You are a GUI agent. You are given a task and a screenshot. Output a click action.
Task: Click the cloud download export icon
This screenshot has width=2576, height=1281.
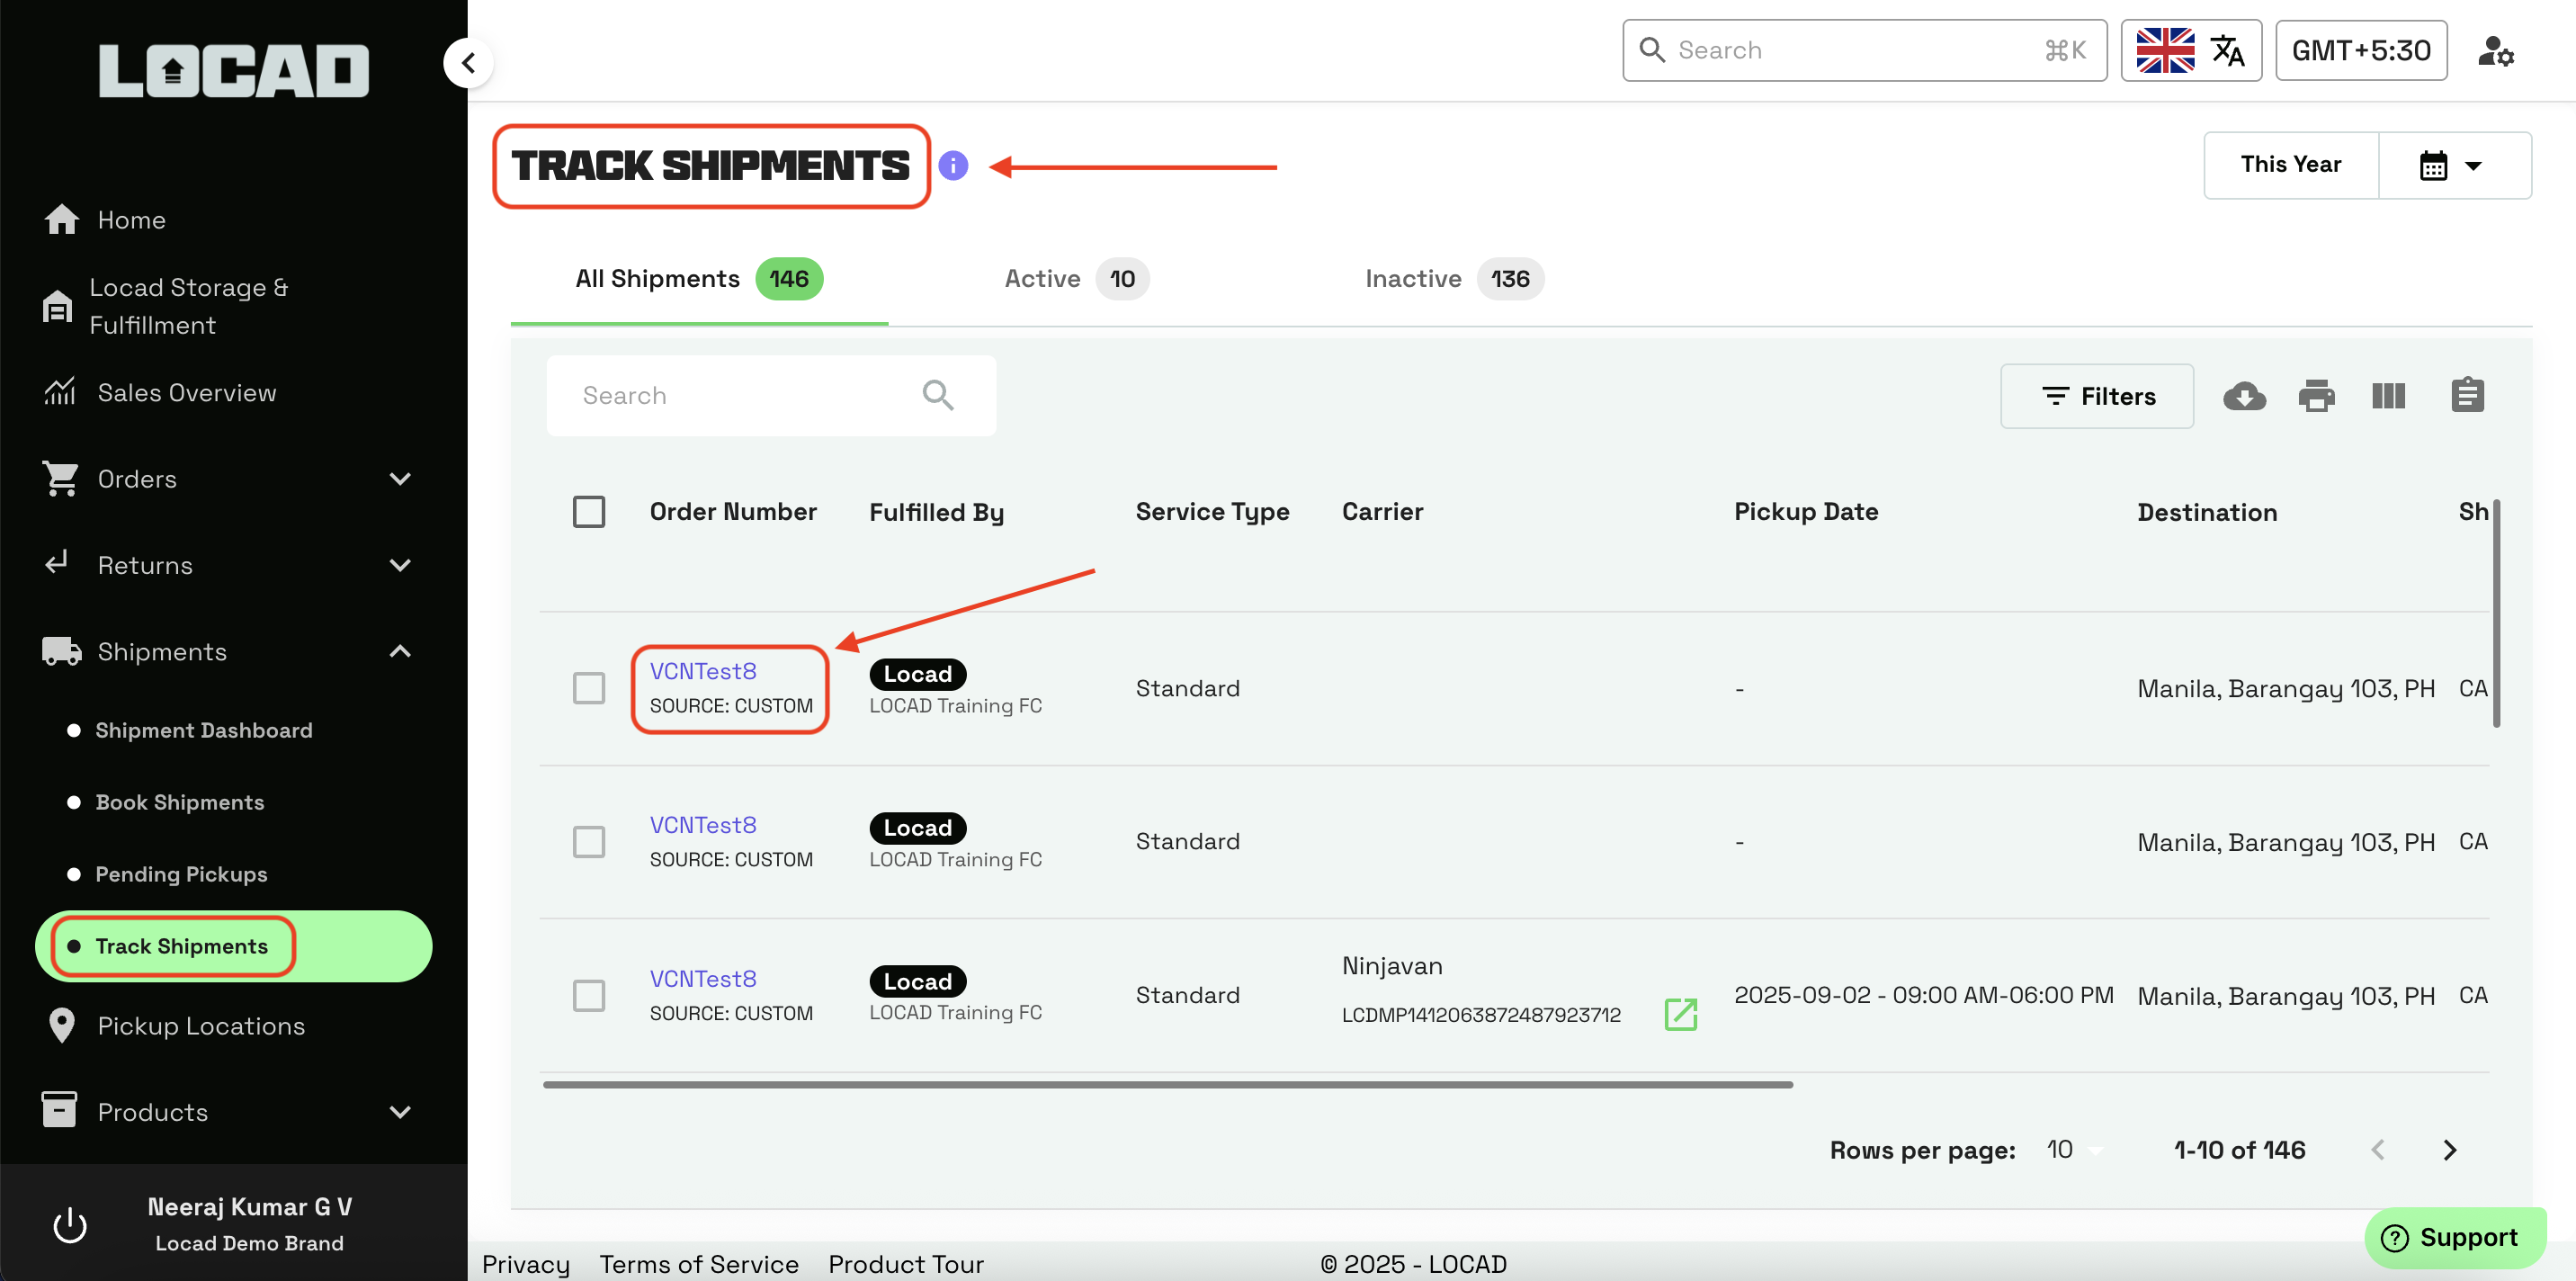click(x=2244, y=396)
